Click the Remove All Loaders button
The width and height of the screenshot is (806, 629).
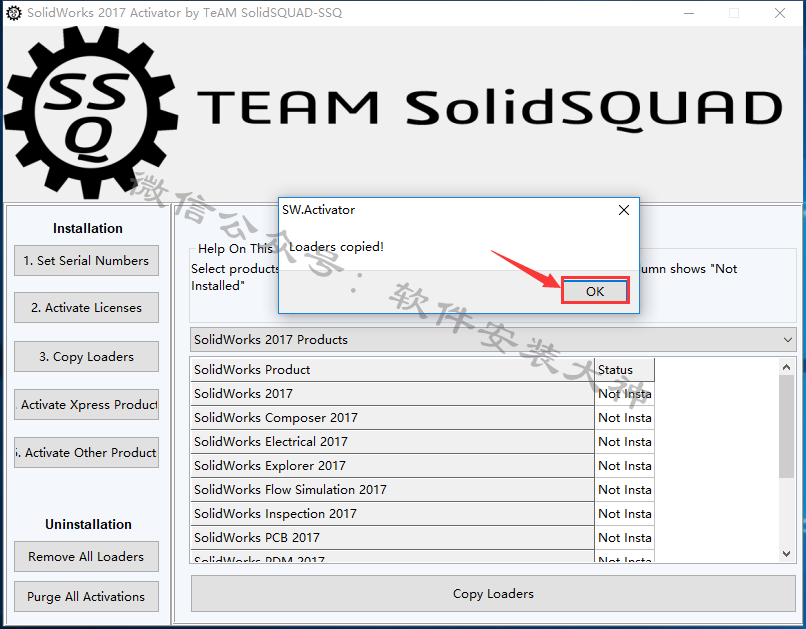click(x=86, y=557)
